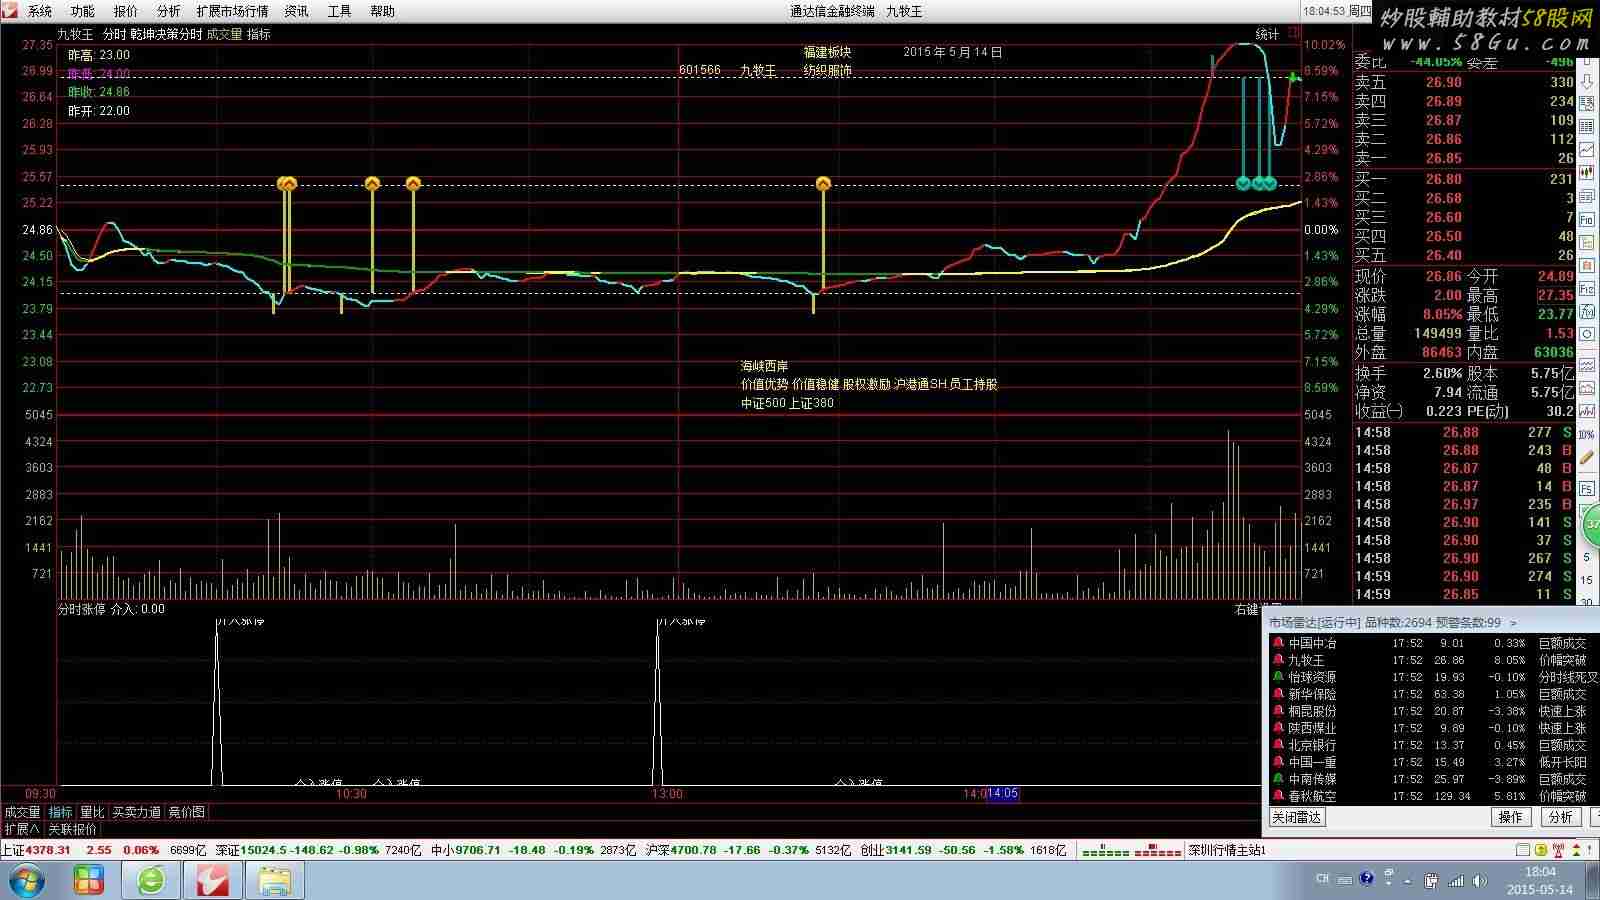
Task: Switch to the 买卖力道 tab
Action: pos(136,812)
